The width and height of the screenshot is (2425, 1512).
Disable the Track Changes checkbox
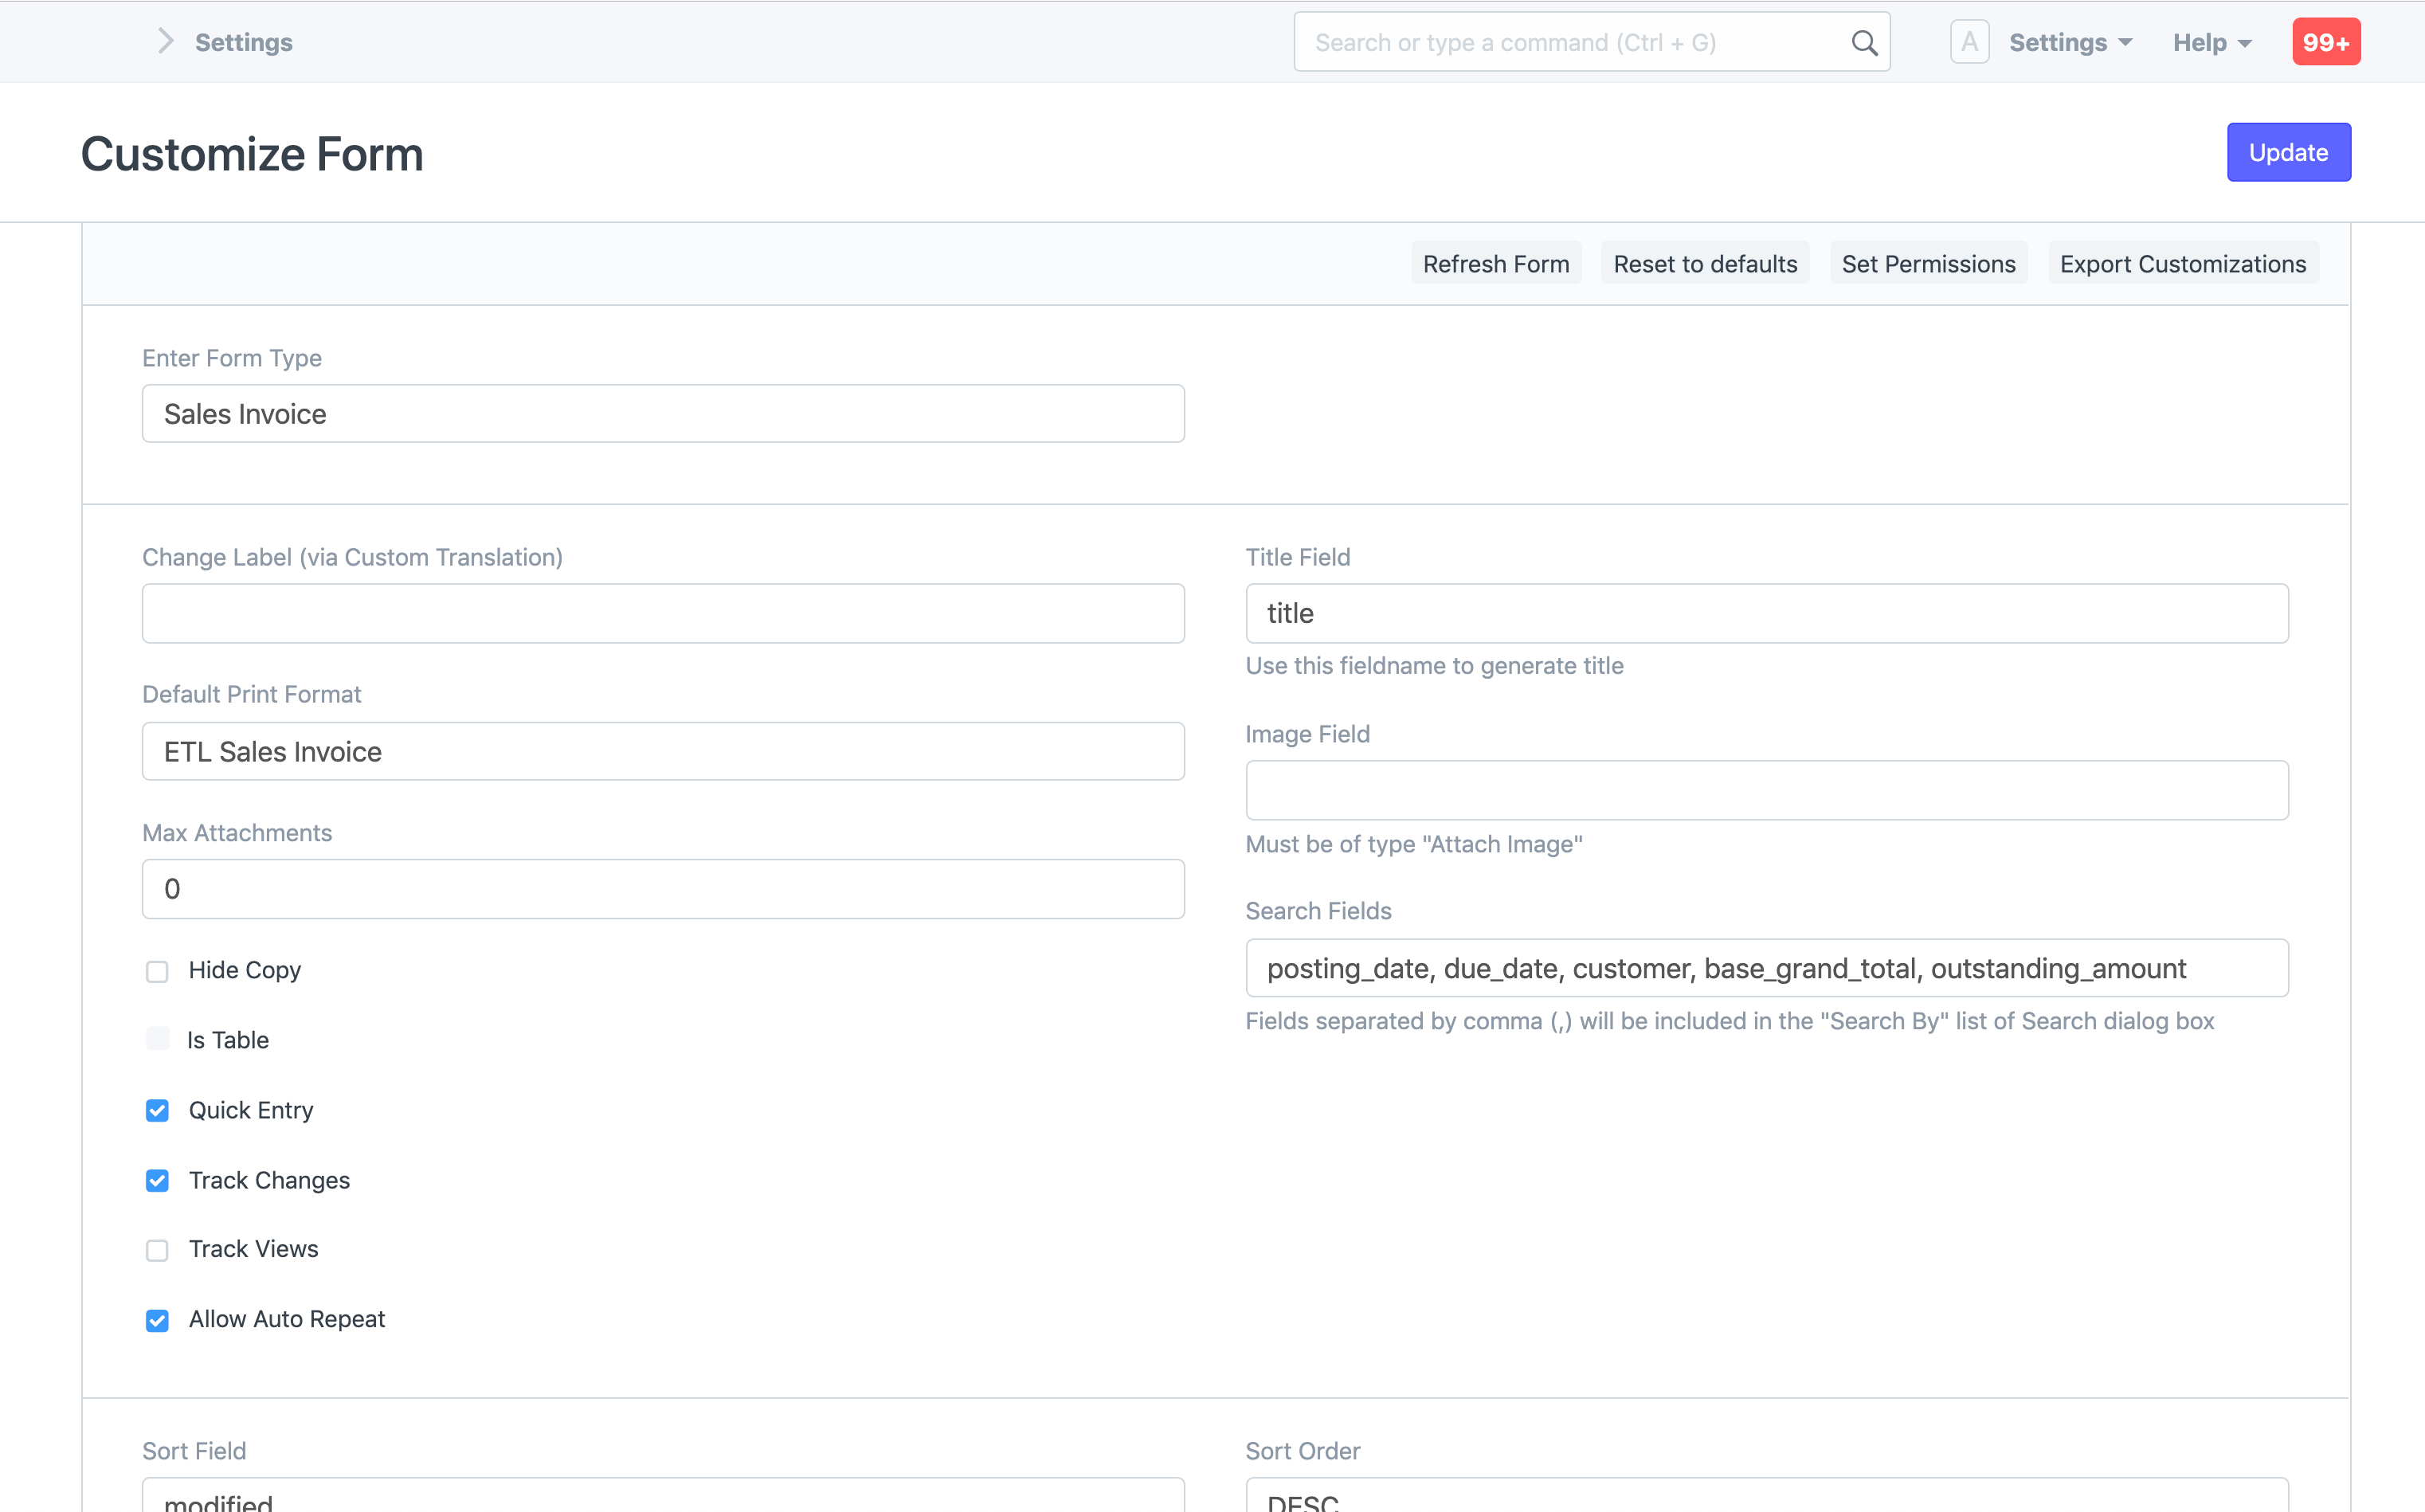click(157, 1181)
